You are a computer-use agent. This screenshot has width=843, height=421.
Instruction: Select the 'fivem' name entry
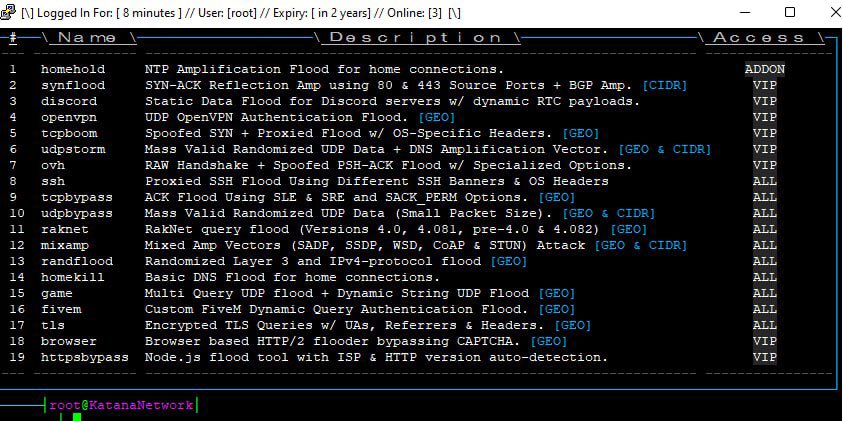point(61,309)
